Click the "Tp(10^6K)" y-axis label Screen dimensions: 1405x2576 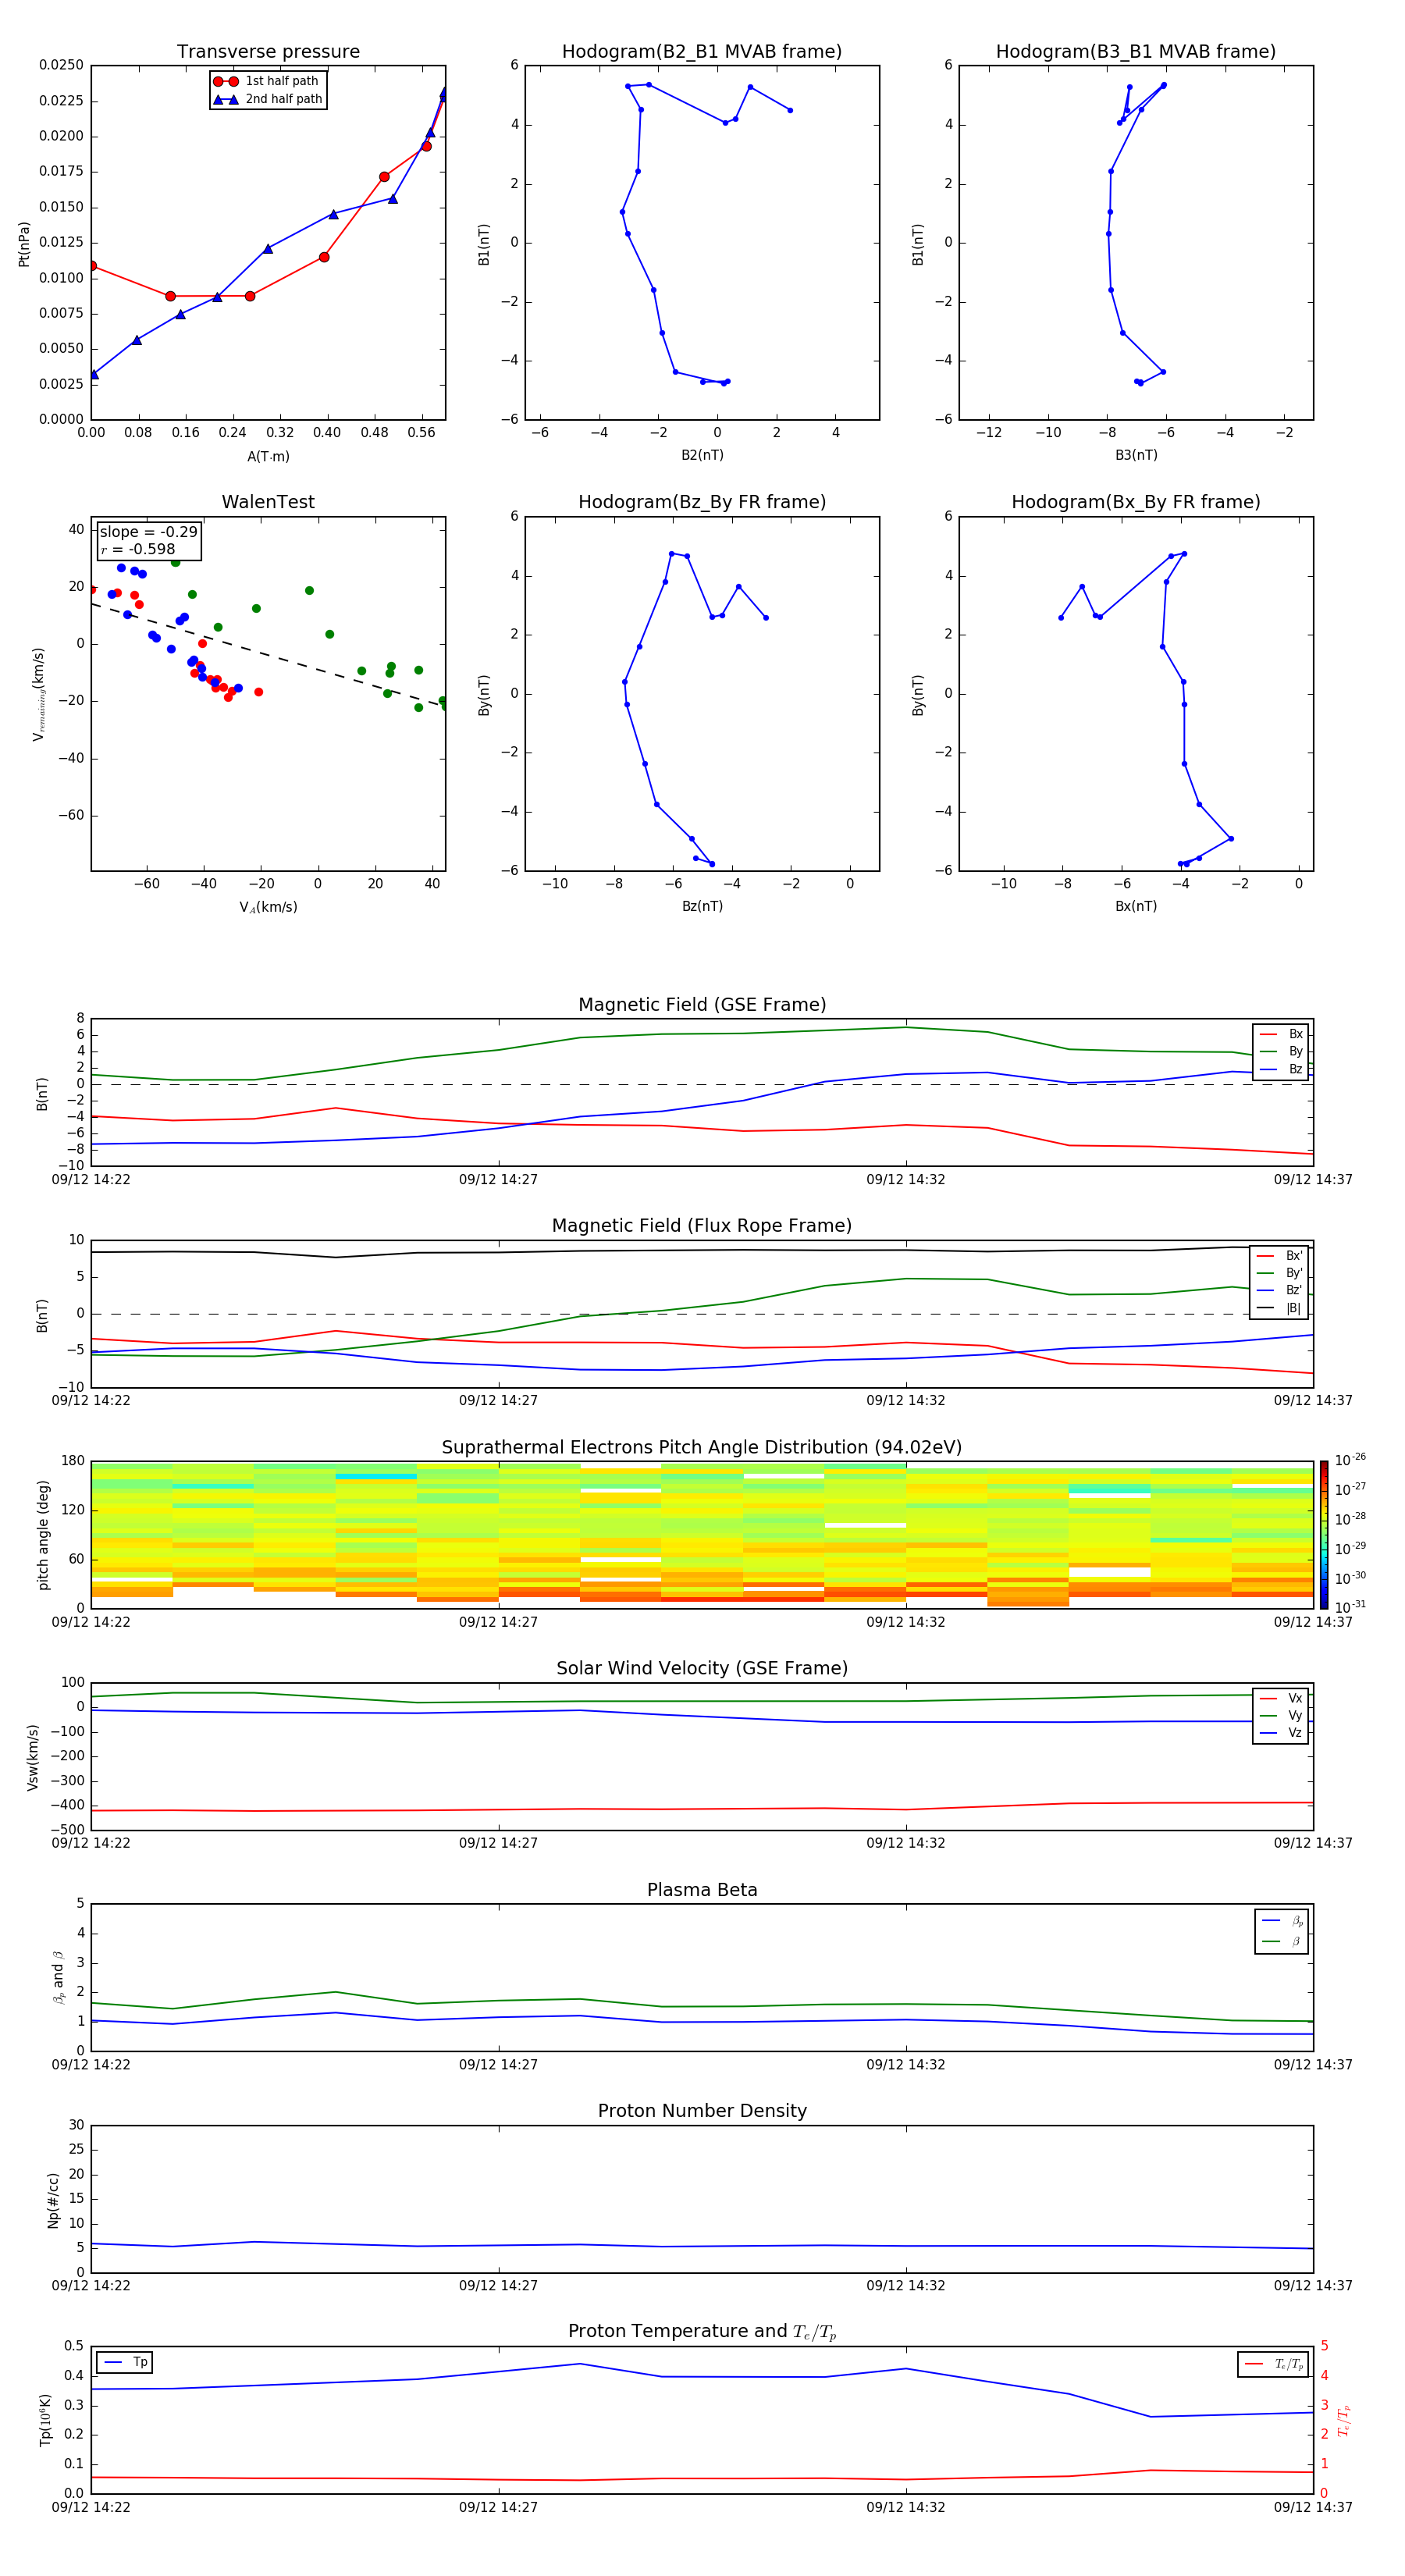(45, 2420)
